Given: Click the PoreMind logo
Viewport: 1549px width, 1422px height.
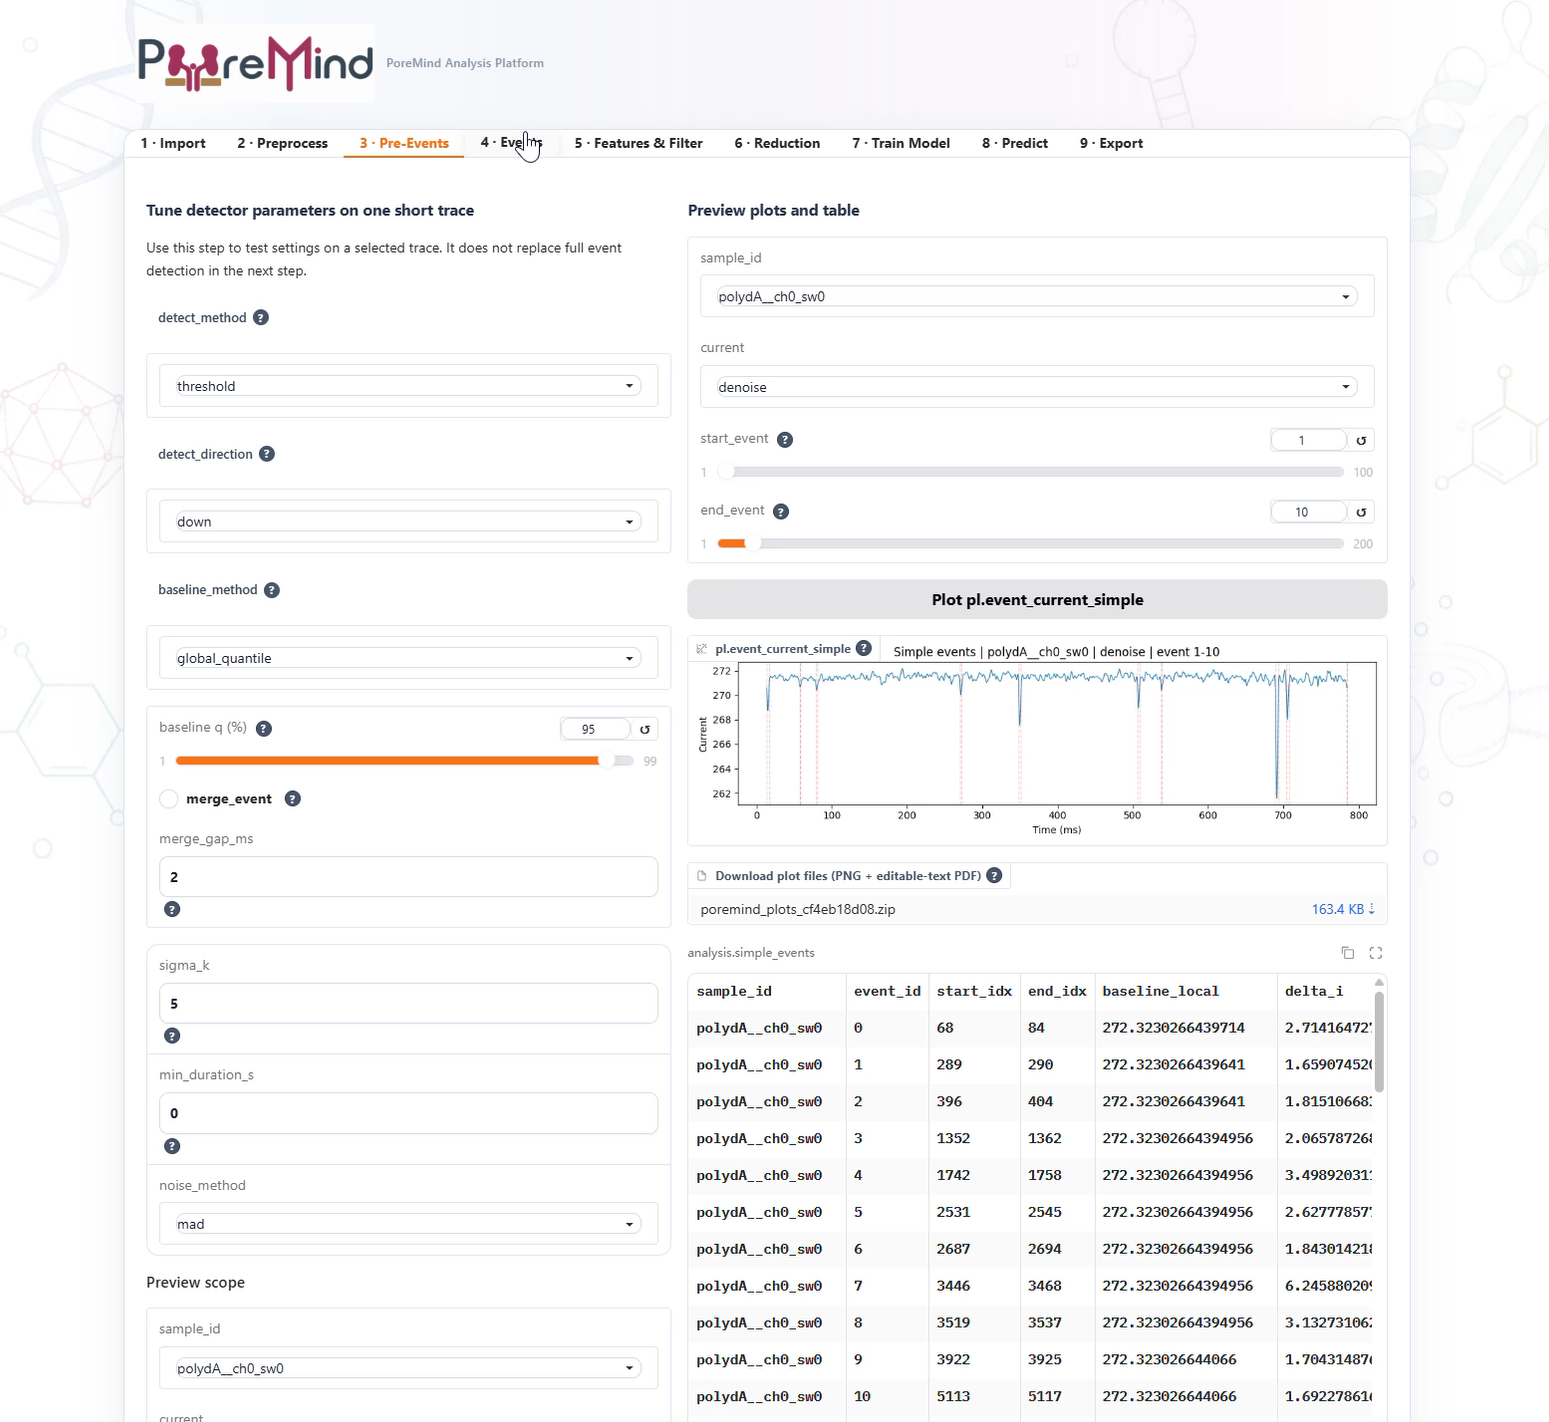Looking at the screenshot, I should (x=256, y=63).
